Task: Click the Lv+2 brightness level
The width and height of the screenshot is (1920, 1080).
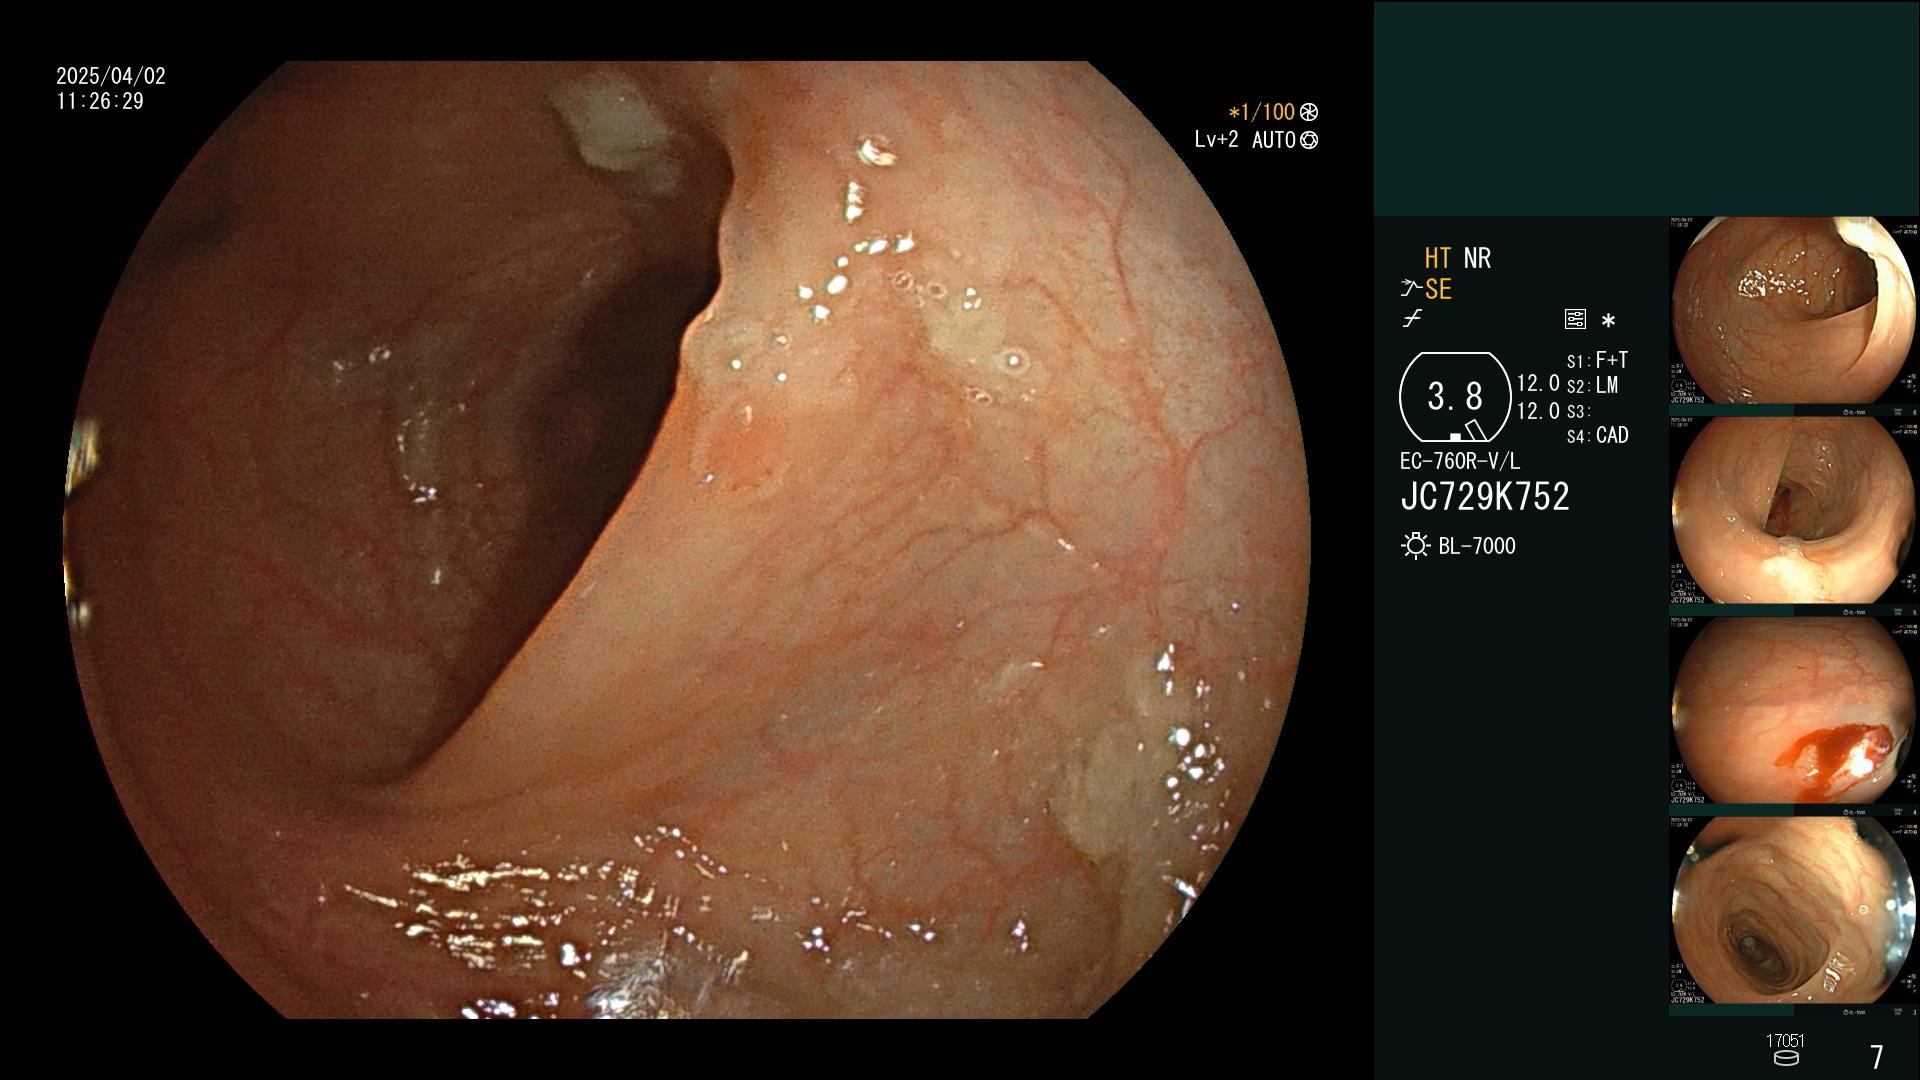Action: (x=1216, y=140)
